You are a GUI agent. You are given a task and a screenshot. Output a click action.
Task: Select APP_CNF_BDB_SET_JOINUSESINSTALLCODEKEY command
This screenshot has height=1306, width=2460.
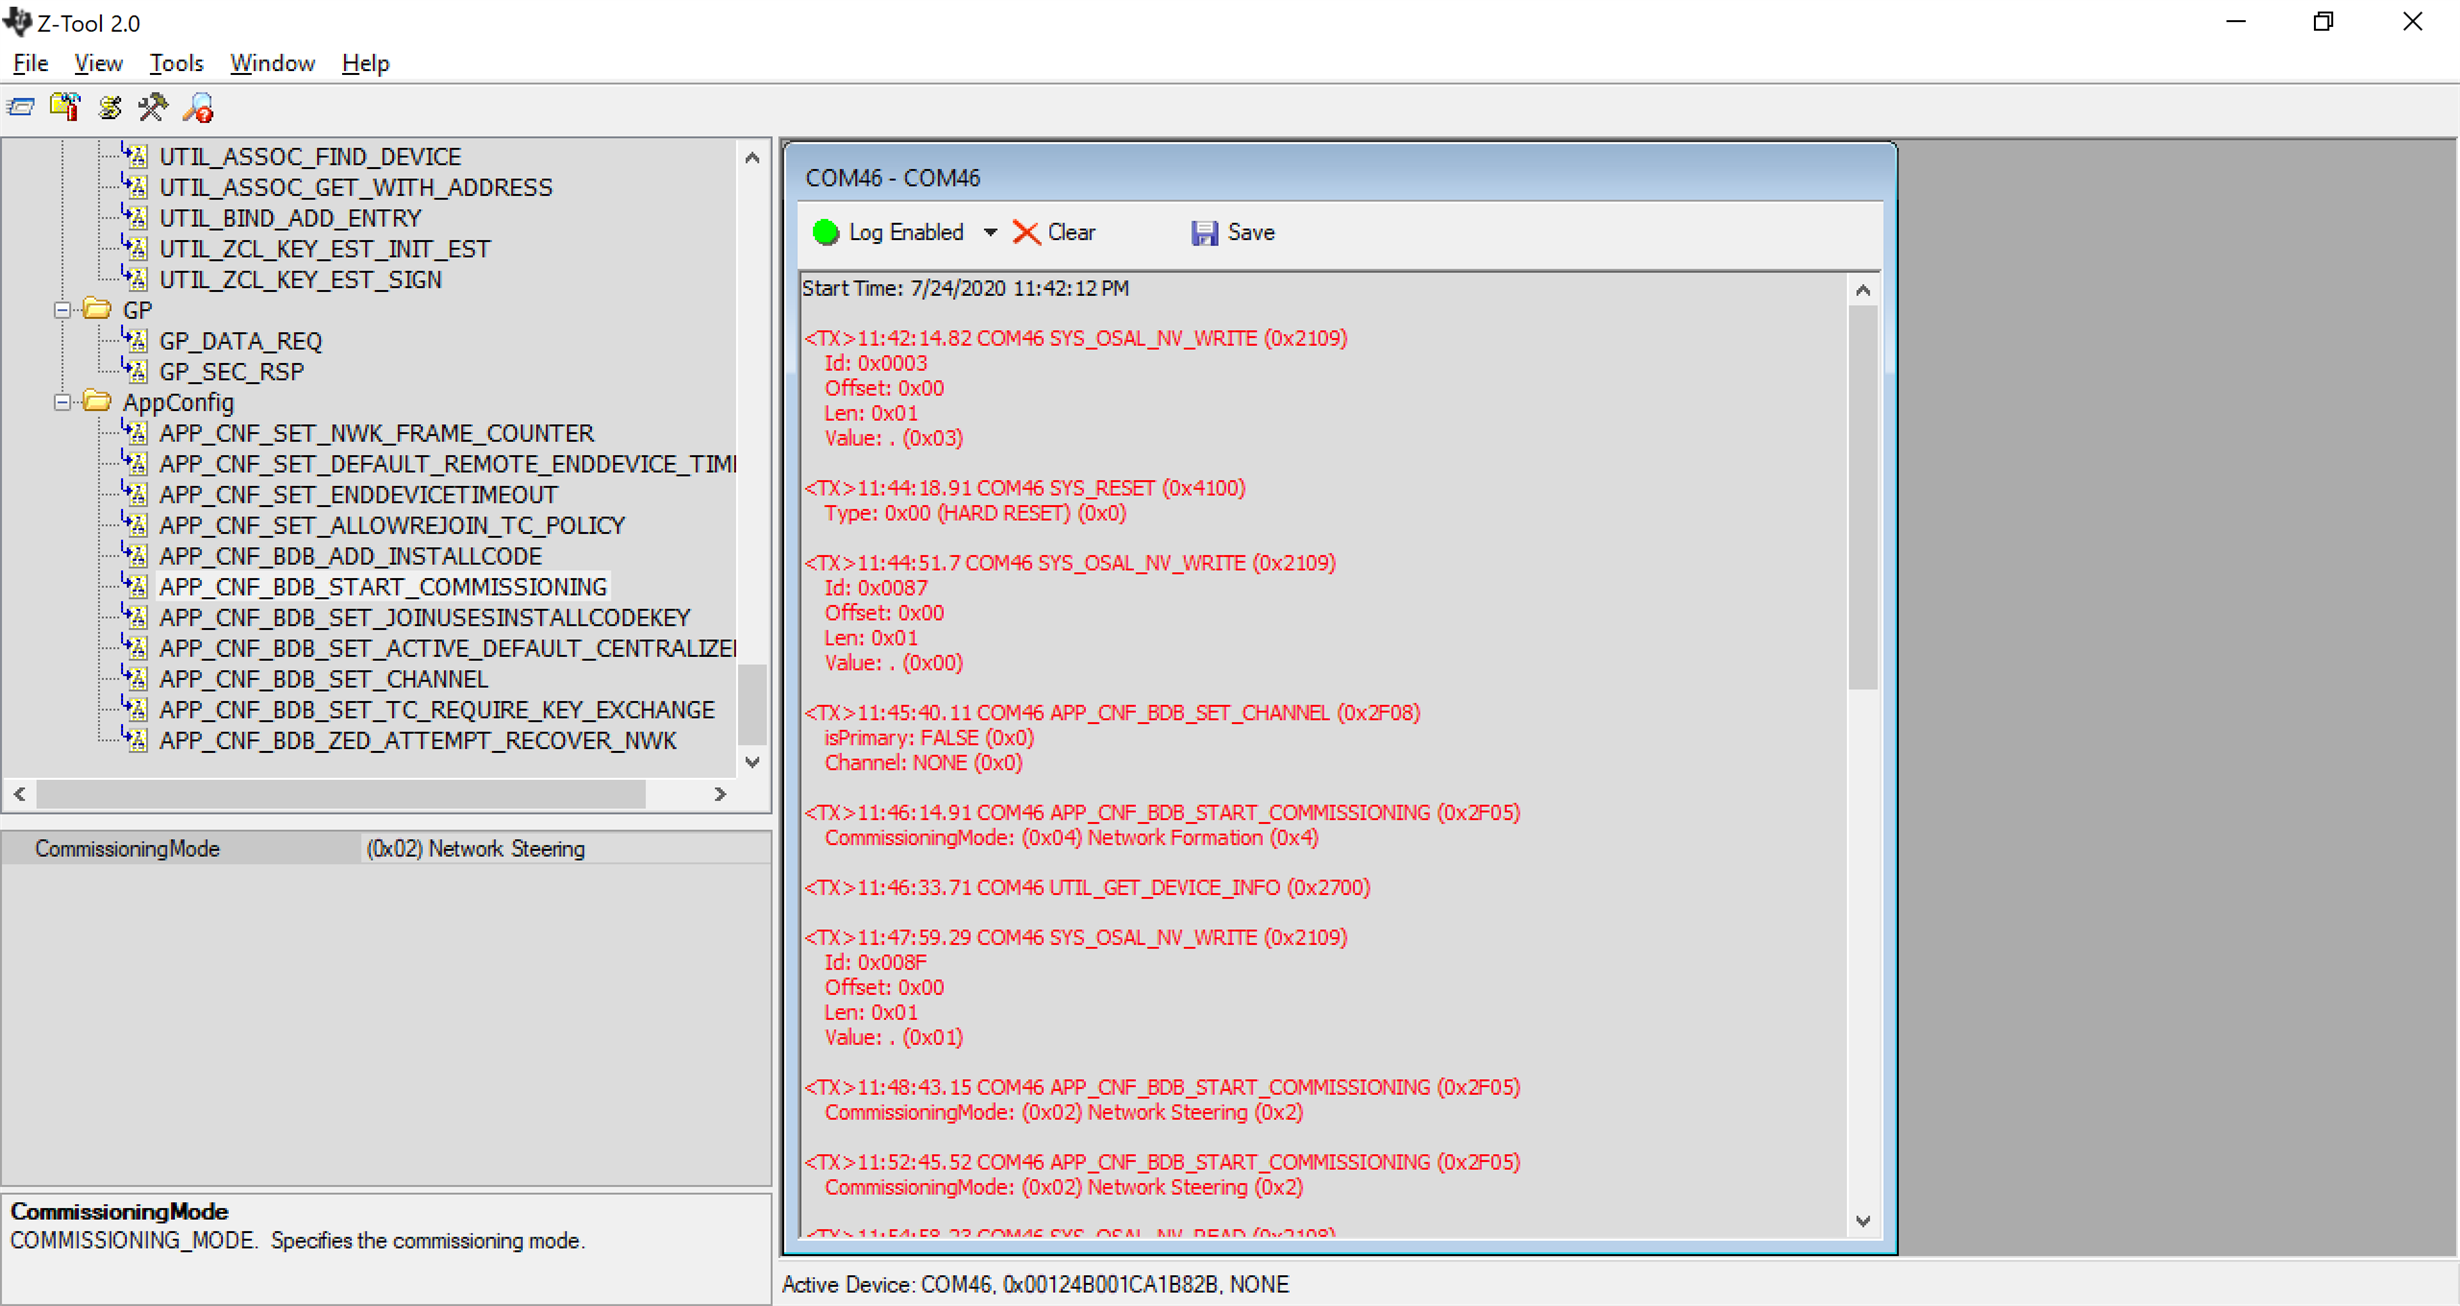coord(425,618)
